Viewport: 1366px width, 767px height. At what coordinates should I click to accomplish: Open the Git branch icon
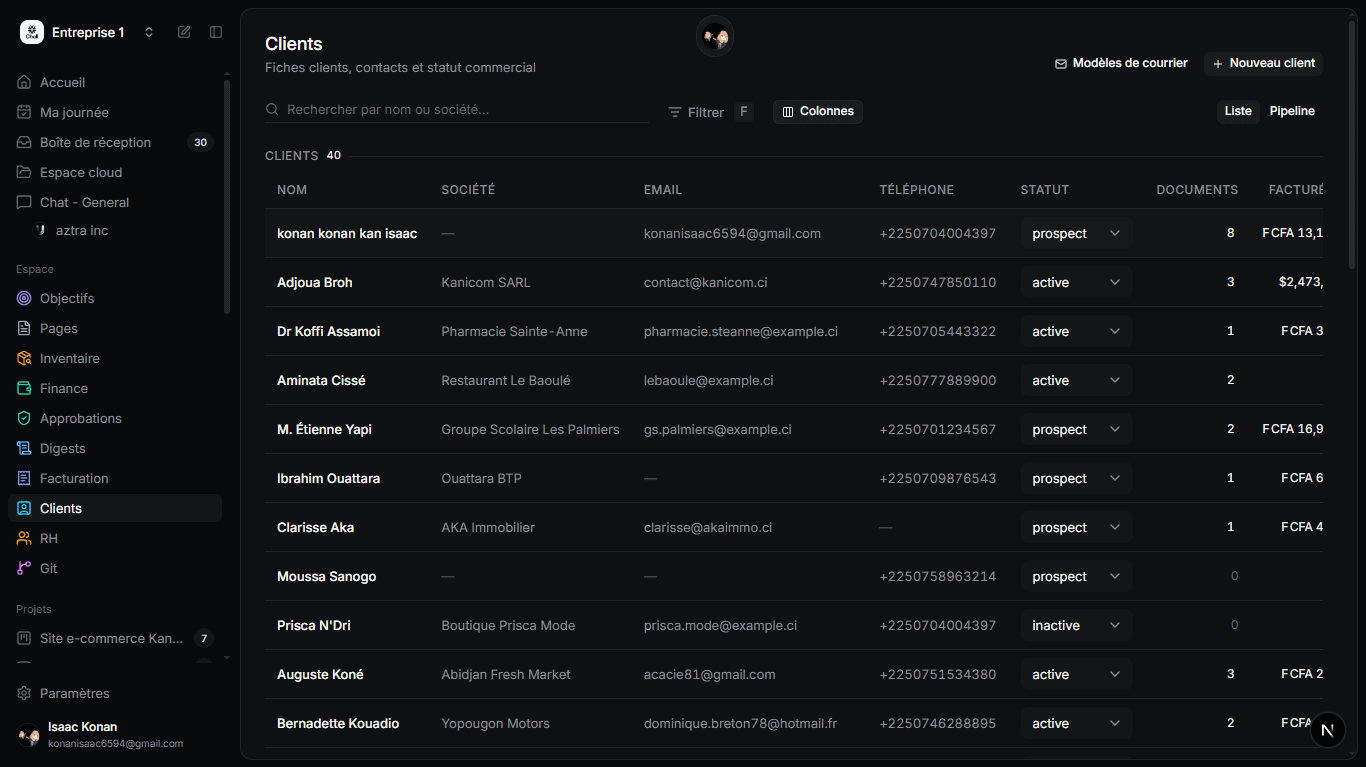point(24,568)
